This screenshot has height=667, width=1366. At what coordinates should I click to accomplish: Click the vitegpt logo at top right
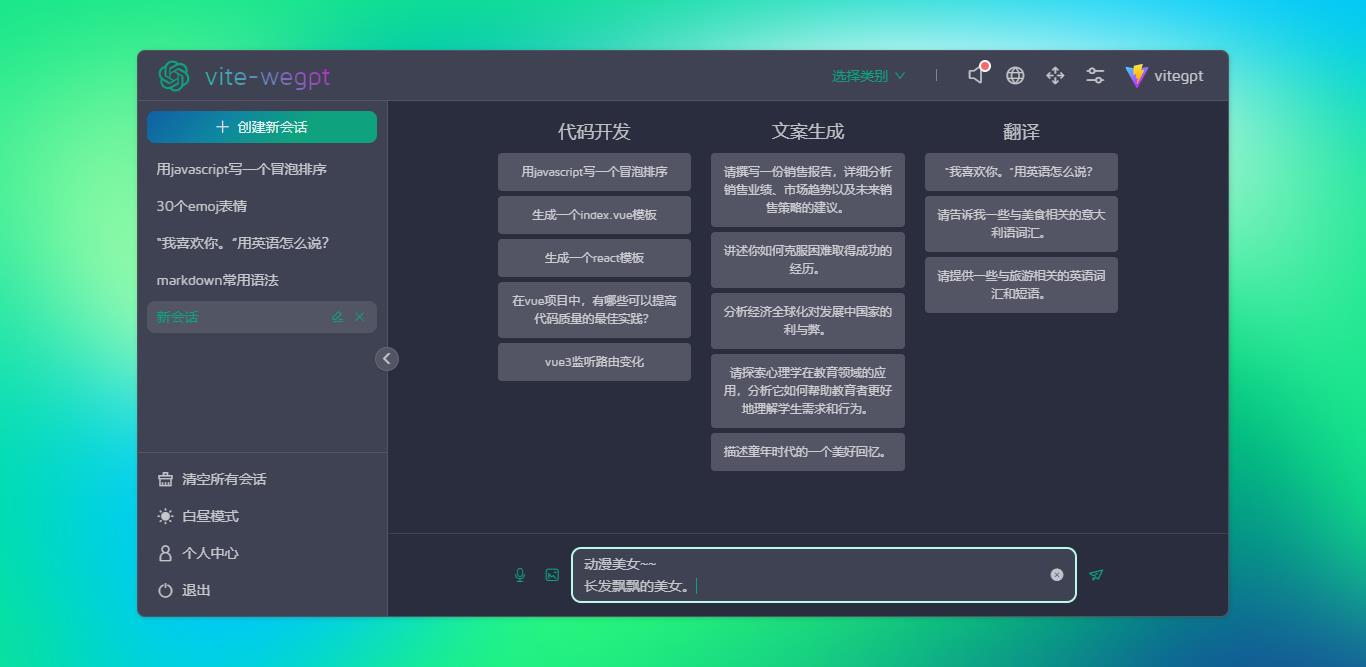[1138, 75]
